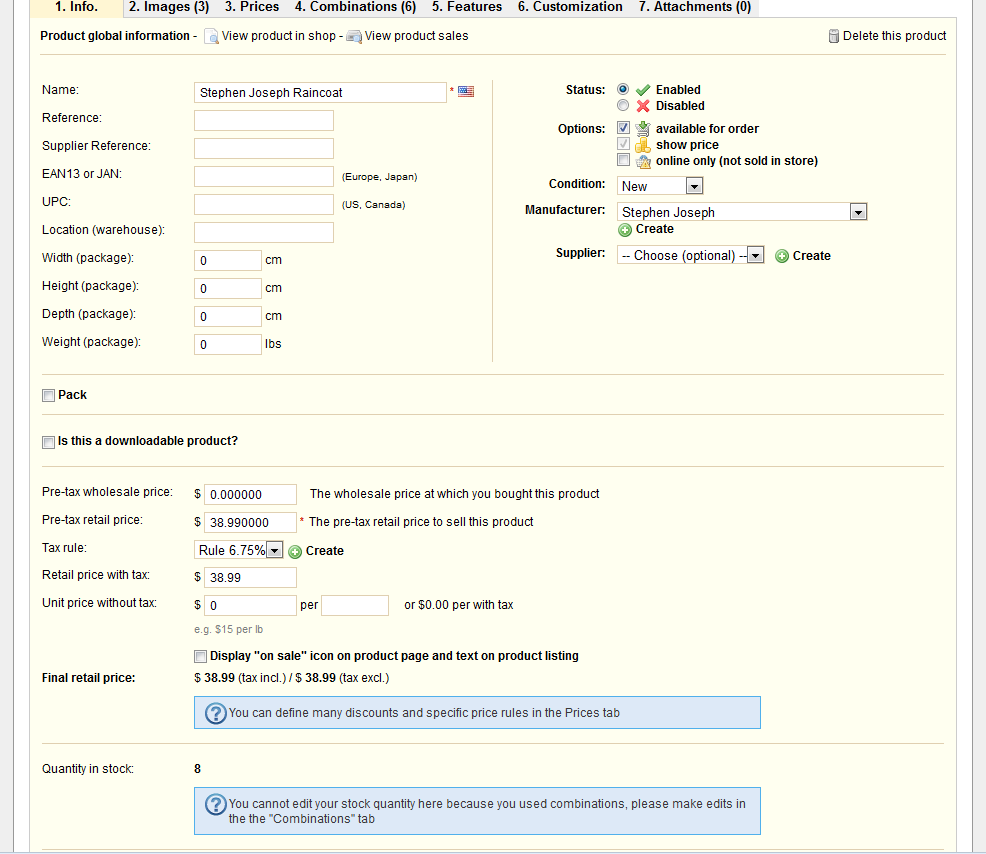Click green plus icon under Manufacturer
This screenshot has height=854, width=986.
(x=624, y=230)
